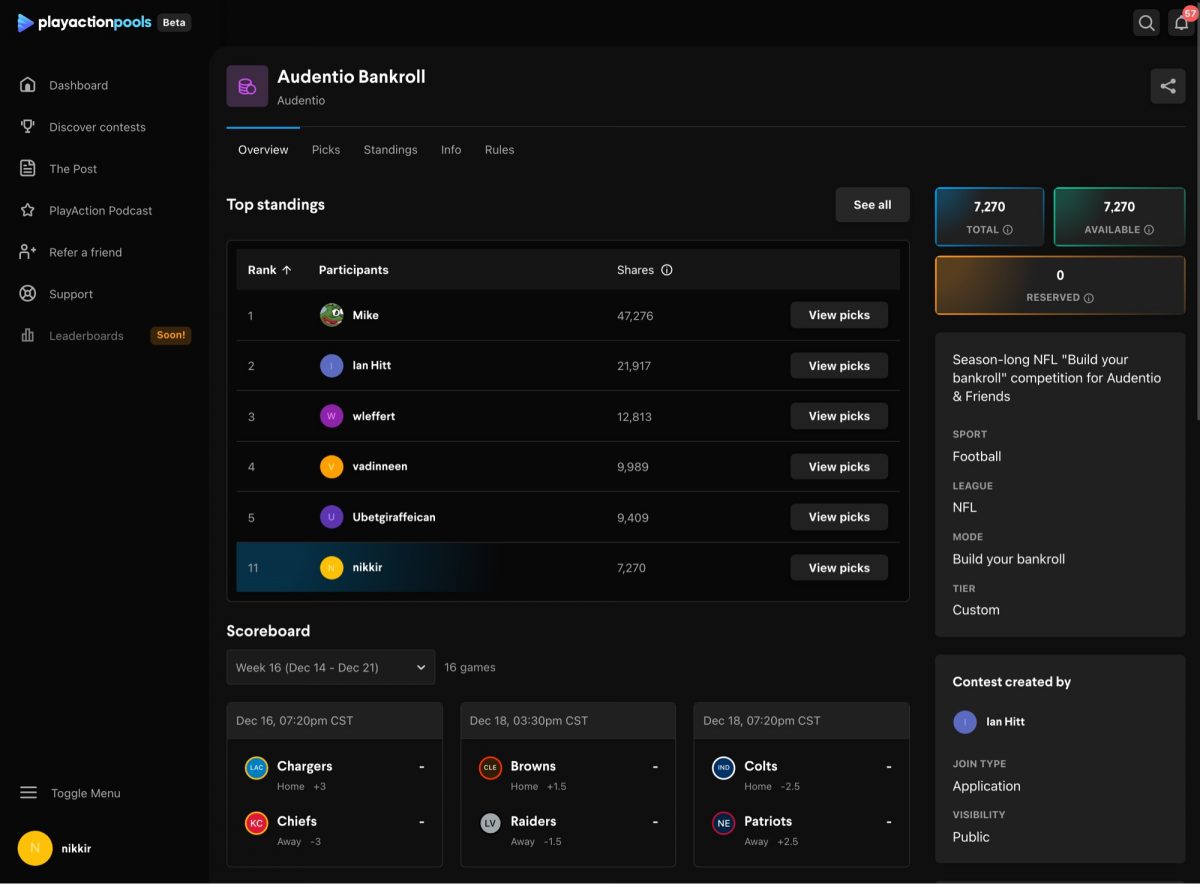
Task: Click the Leaderboards Soon! badge
Action: [171, 336]
